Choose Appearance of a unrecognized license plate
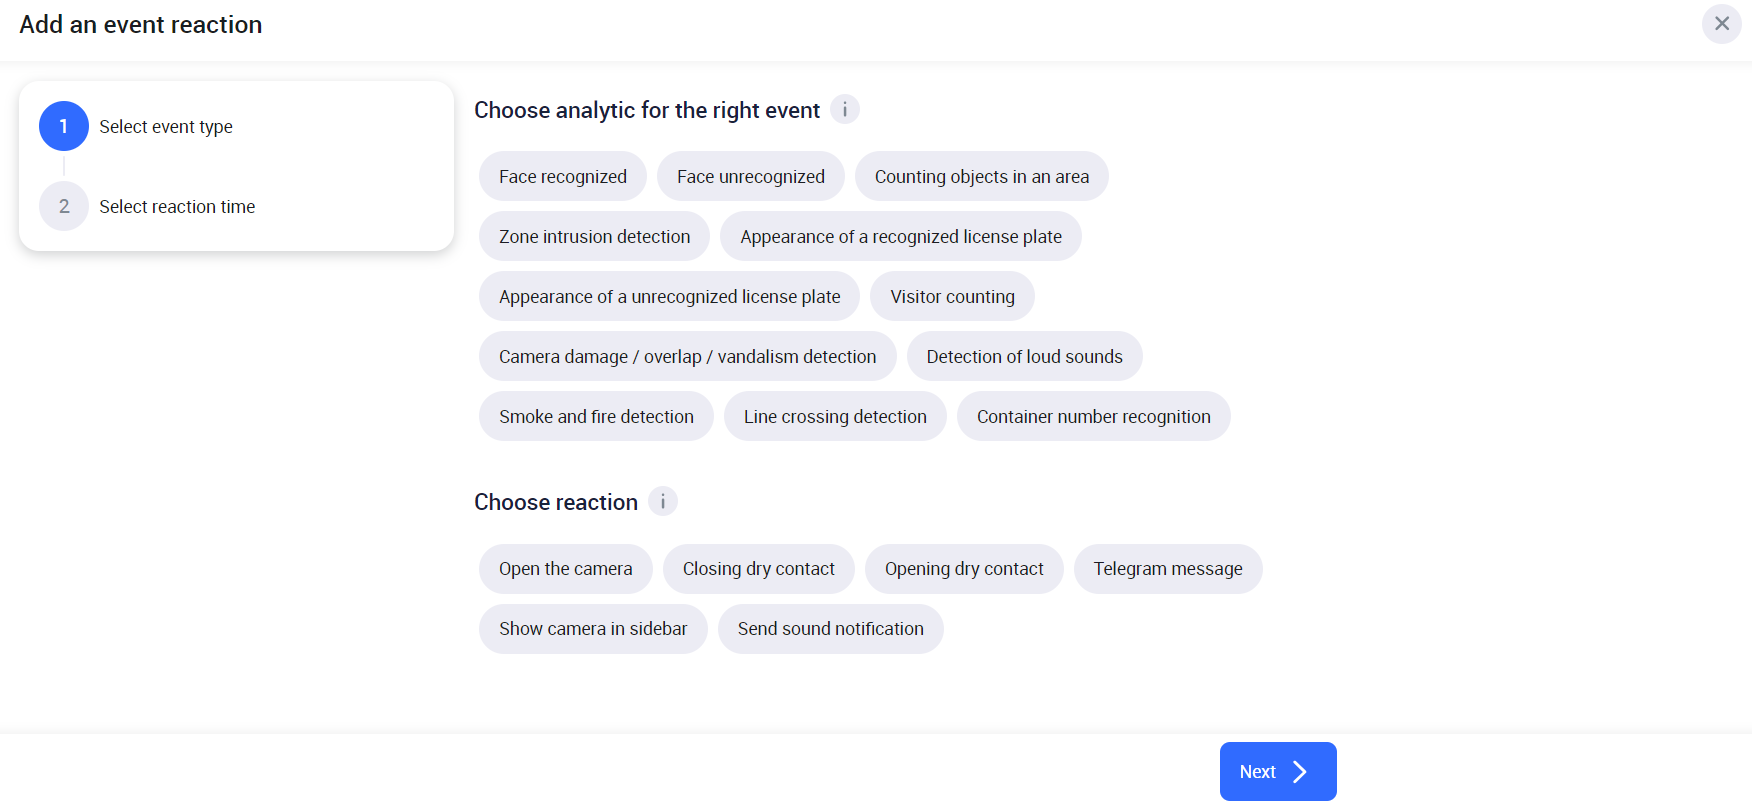This screenshot has height=801, width=1752. click(669, 297)
